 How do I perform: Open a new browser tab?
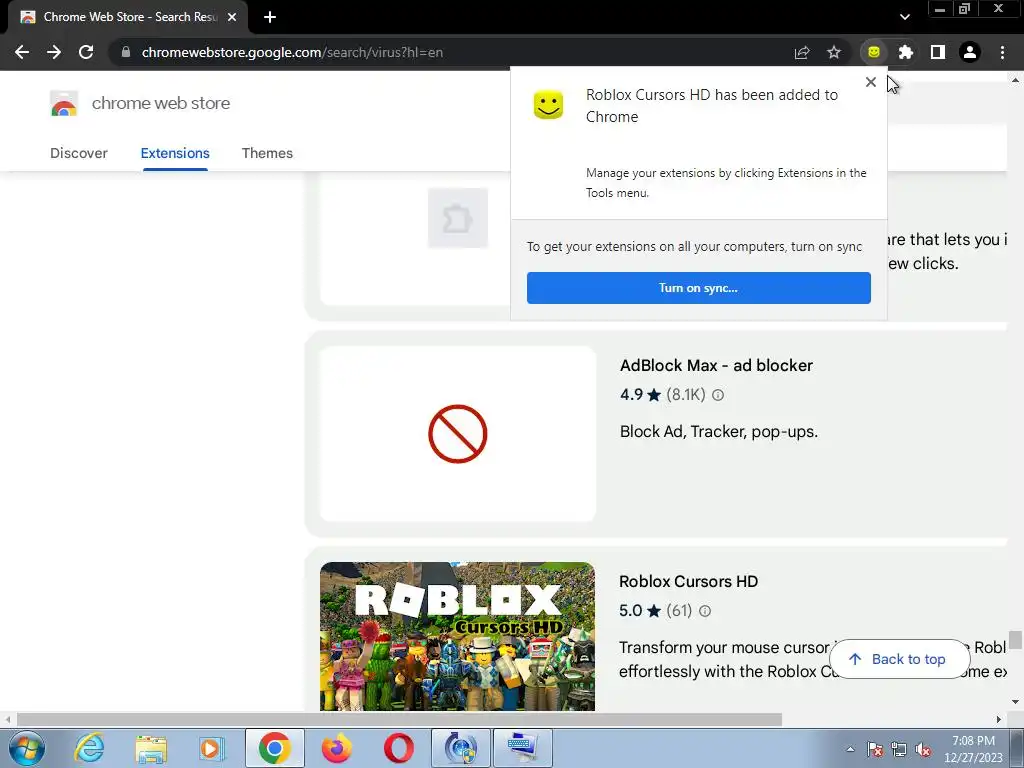tap(270, 17)
